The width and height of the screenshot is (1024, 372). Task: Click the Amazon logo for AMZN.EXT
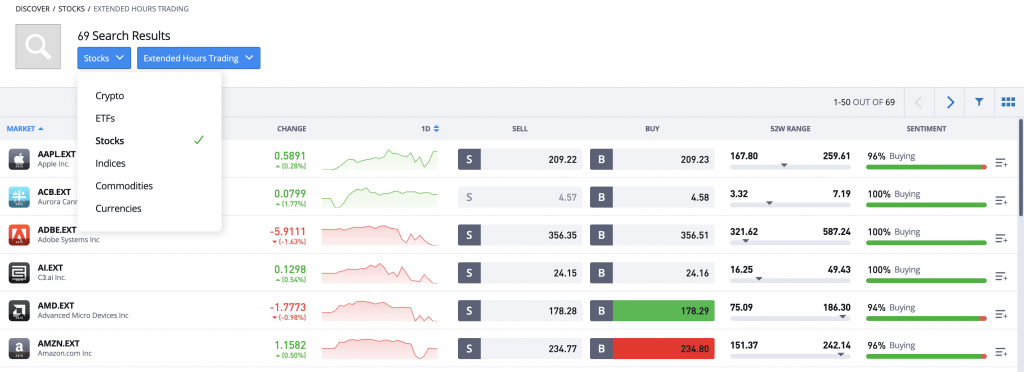19,348
